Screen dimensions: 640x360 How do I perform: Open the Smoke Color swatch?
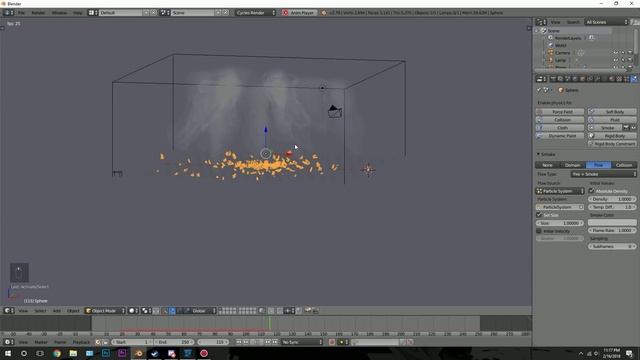pyautogui.click(x=612, y=222)
